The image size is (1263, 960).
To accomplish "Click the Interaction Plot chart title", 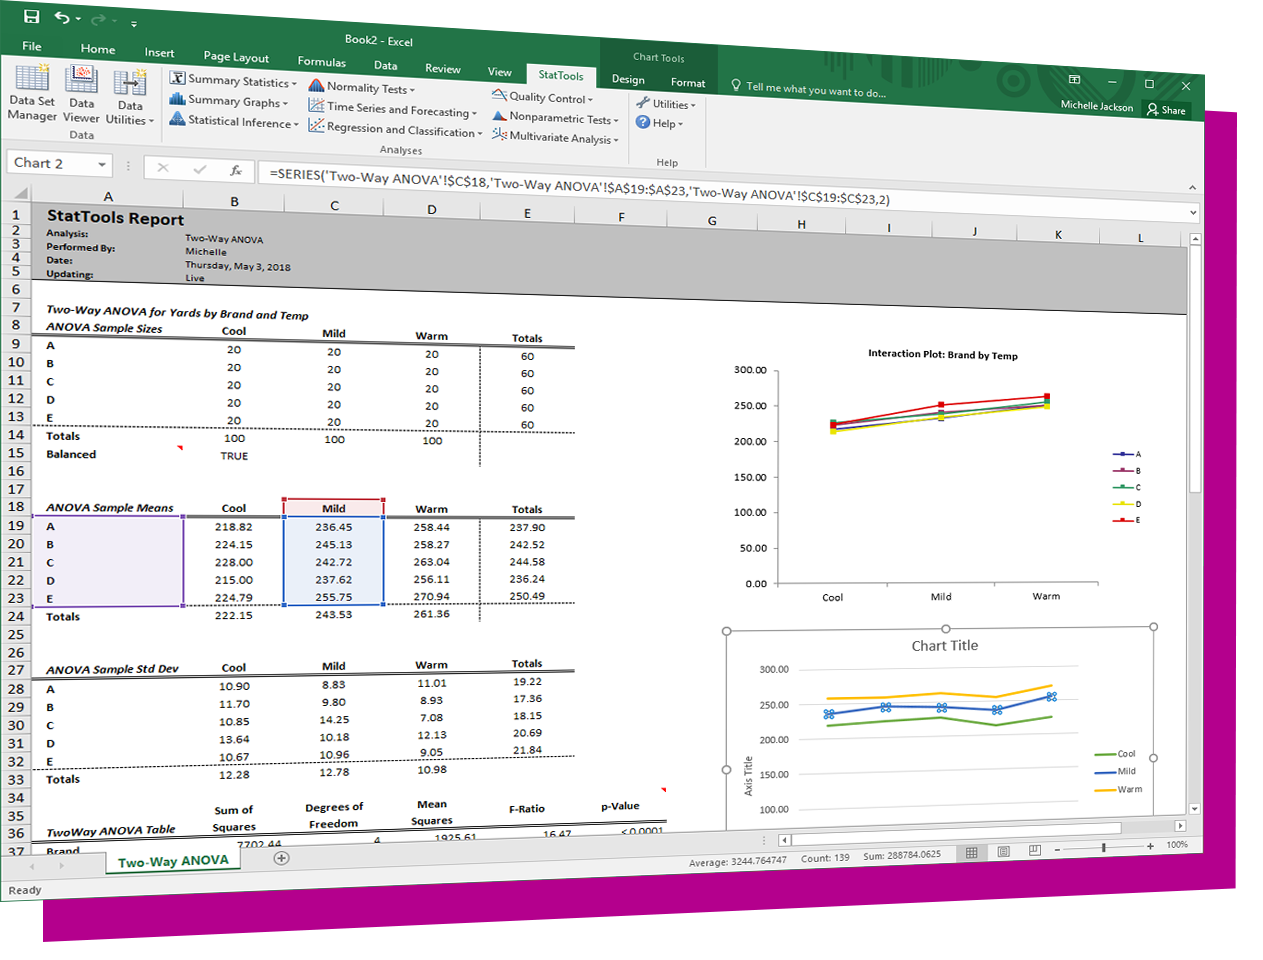I will 942,355.
